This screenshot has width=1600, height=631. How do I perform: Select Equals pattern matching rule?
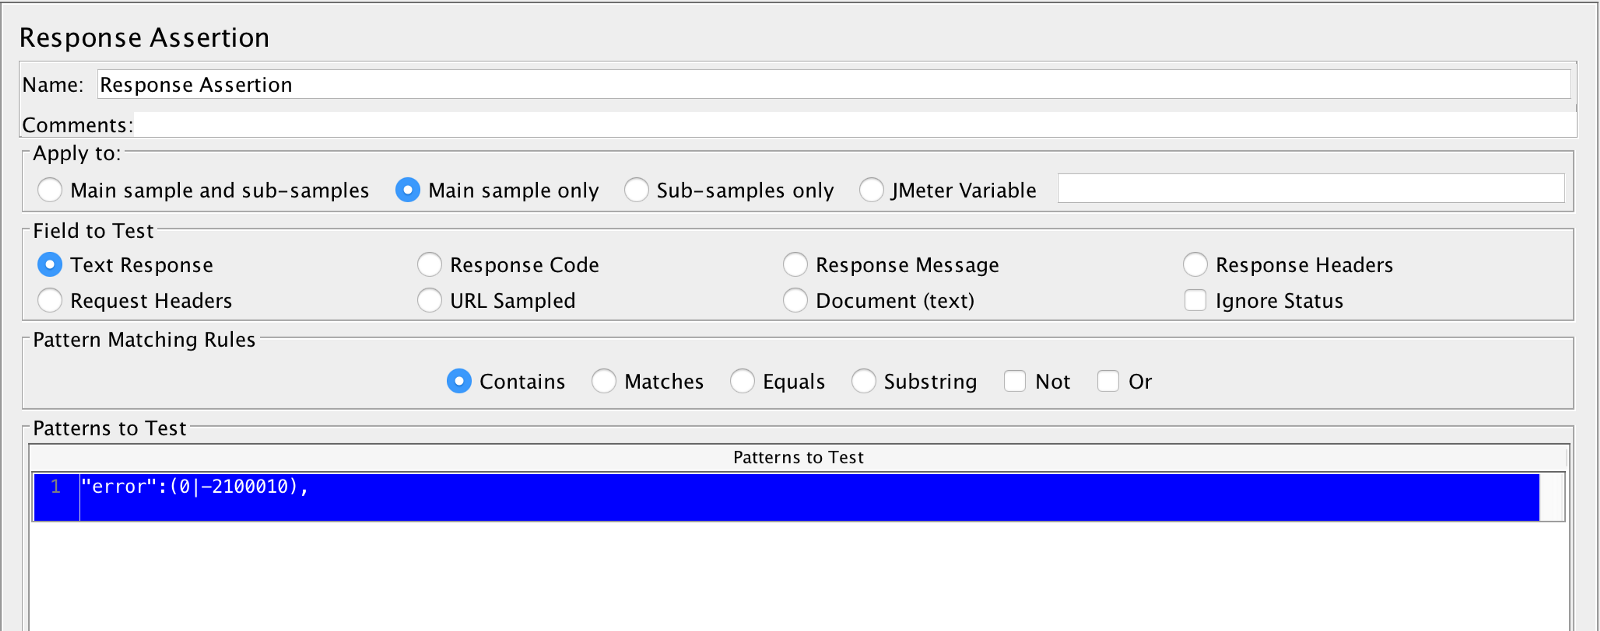[742, 381]
